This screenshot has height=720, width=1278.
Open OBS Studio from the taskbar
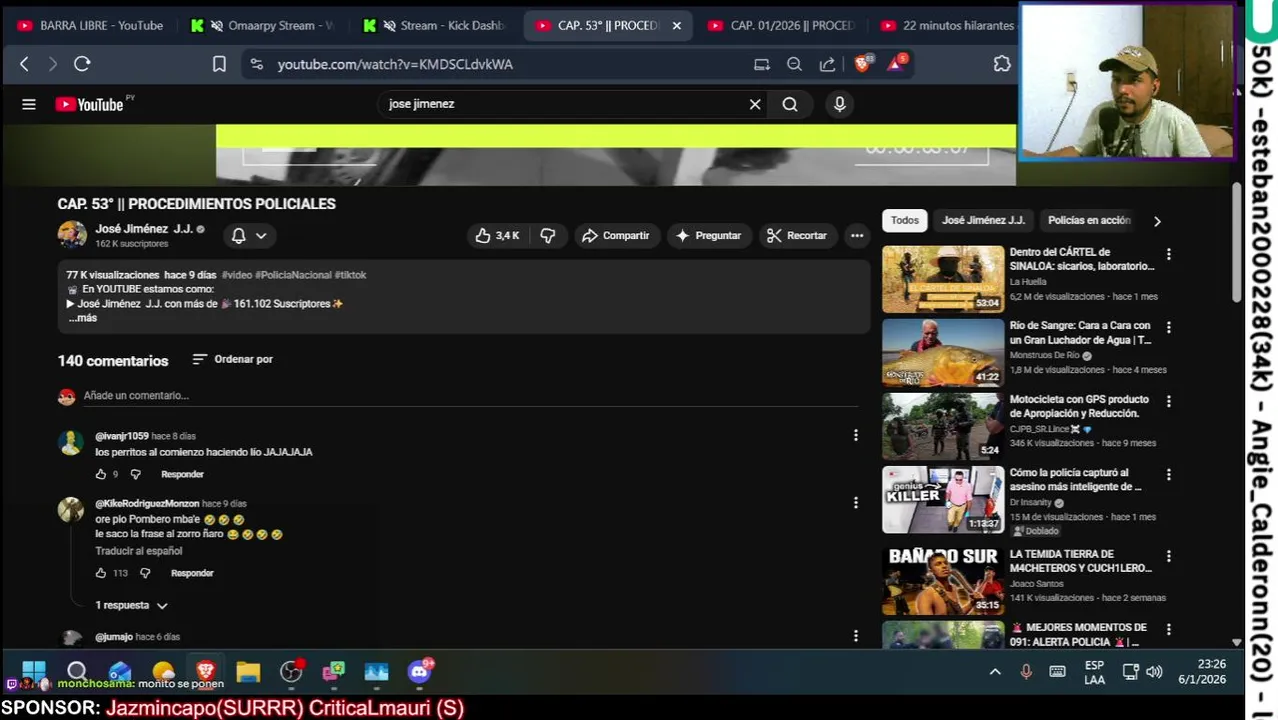pos(291,672)
